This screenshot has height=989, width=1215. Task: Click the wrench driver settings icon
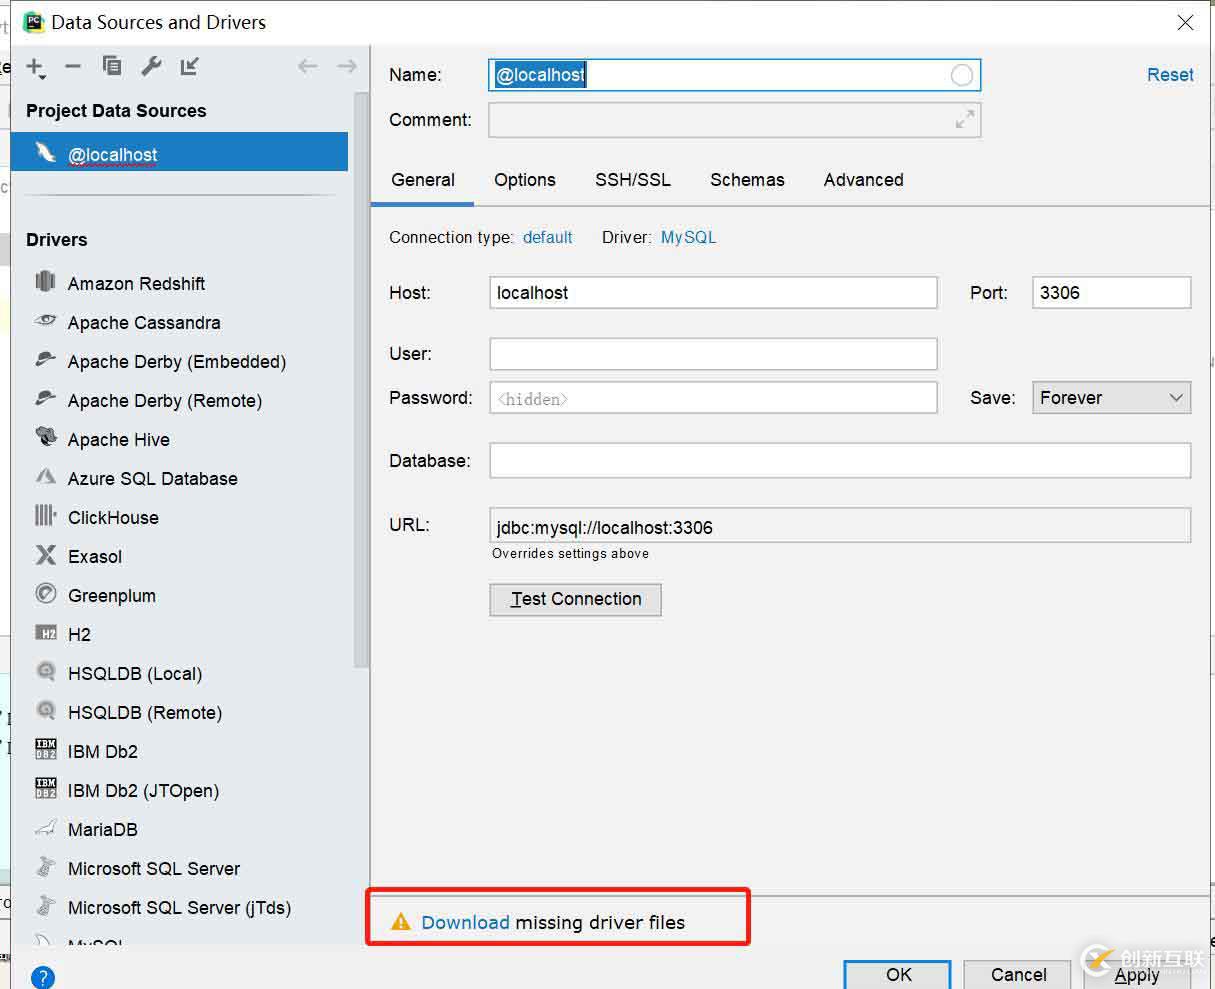tap(151, 67)
